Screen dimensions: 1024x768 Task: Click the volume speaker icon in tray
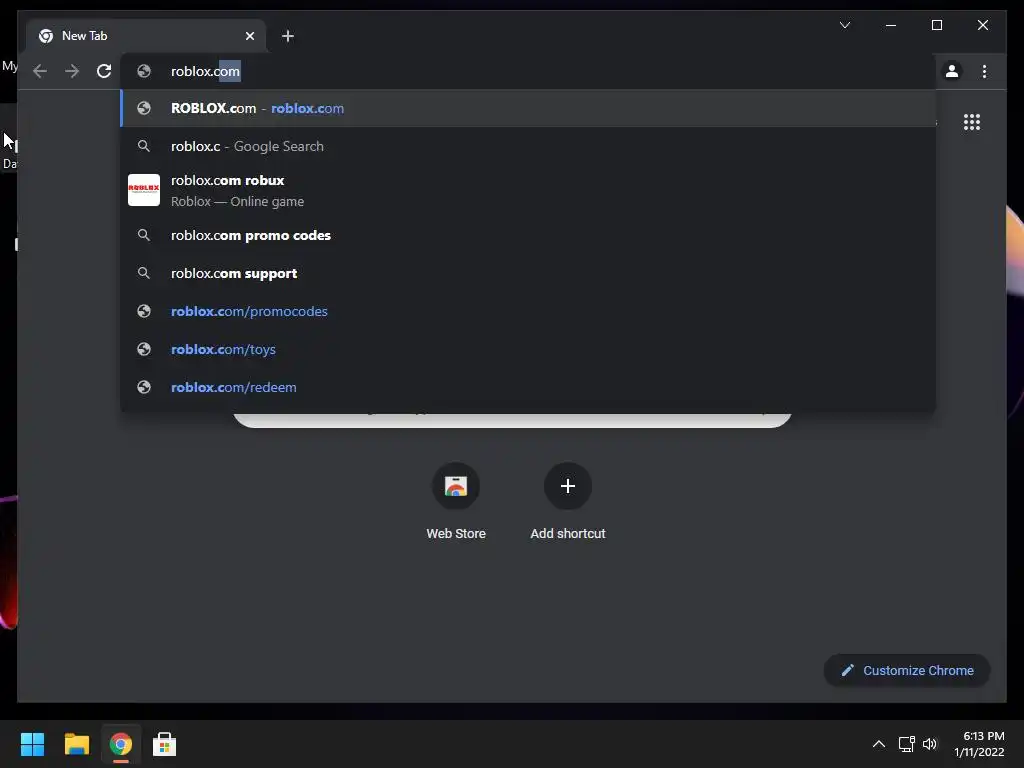tap(930, 744)
